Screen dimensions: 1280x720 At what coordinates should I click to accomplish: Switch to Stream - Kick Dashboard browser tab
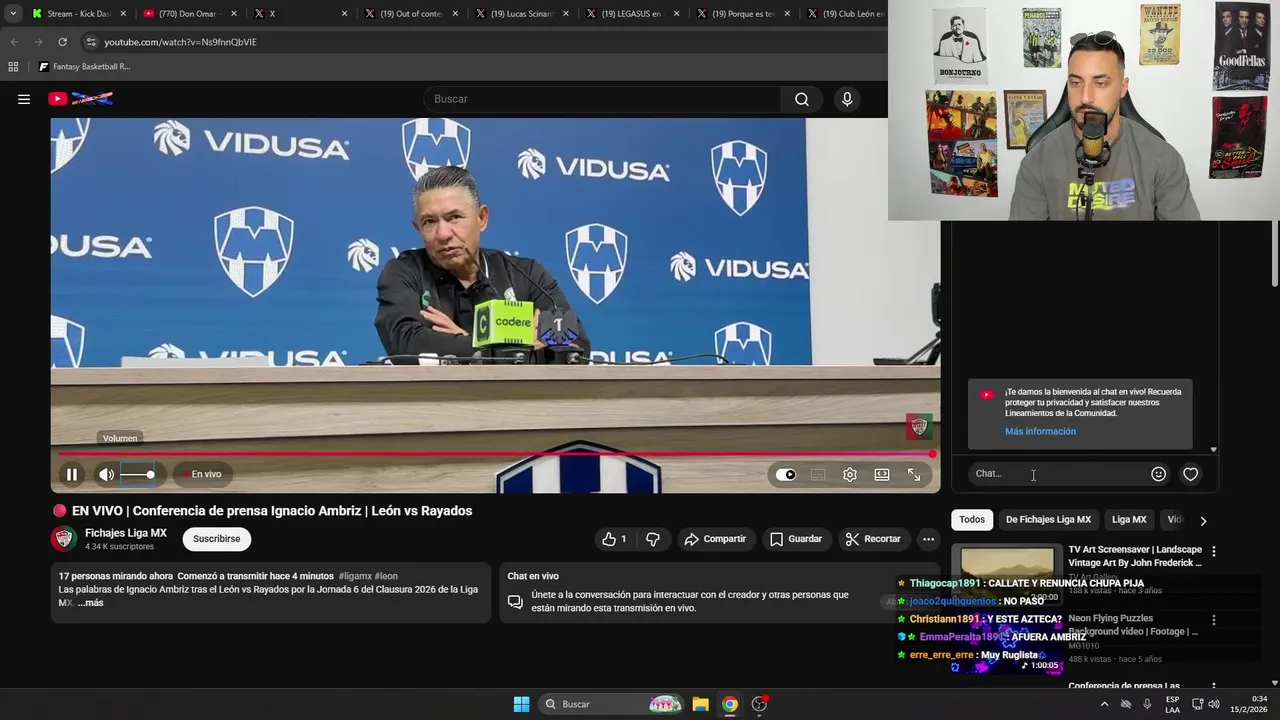(80, 14)
